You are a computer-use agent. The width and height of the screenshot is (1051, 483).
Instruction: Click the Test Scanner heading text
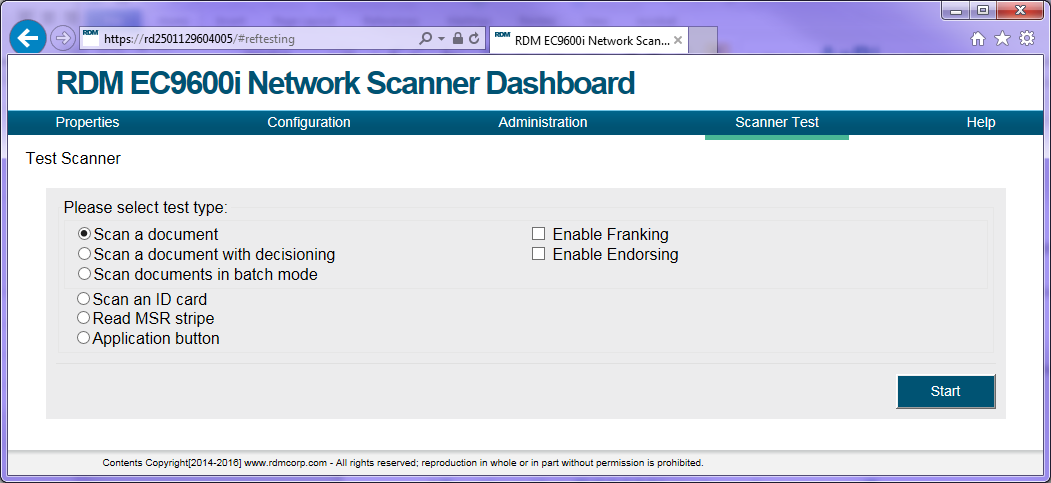73,159
